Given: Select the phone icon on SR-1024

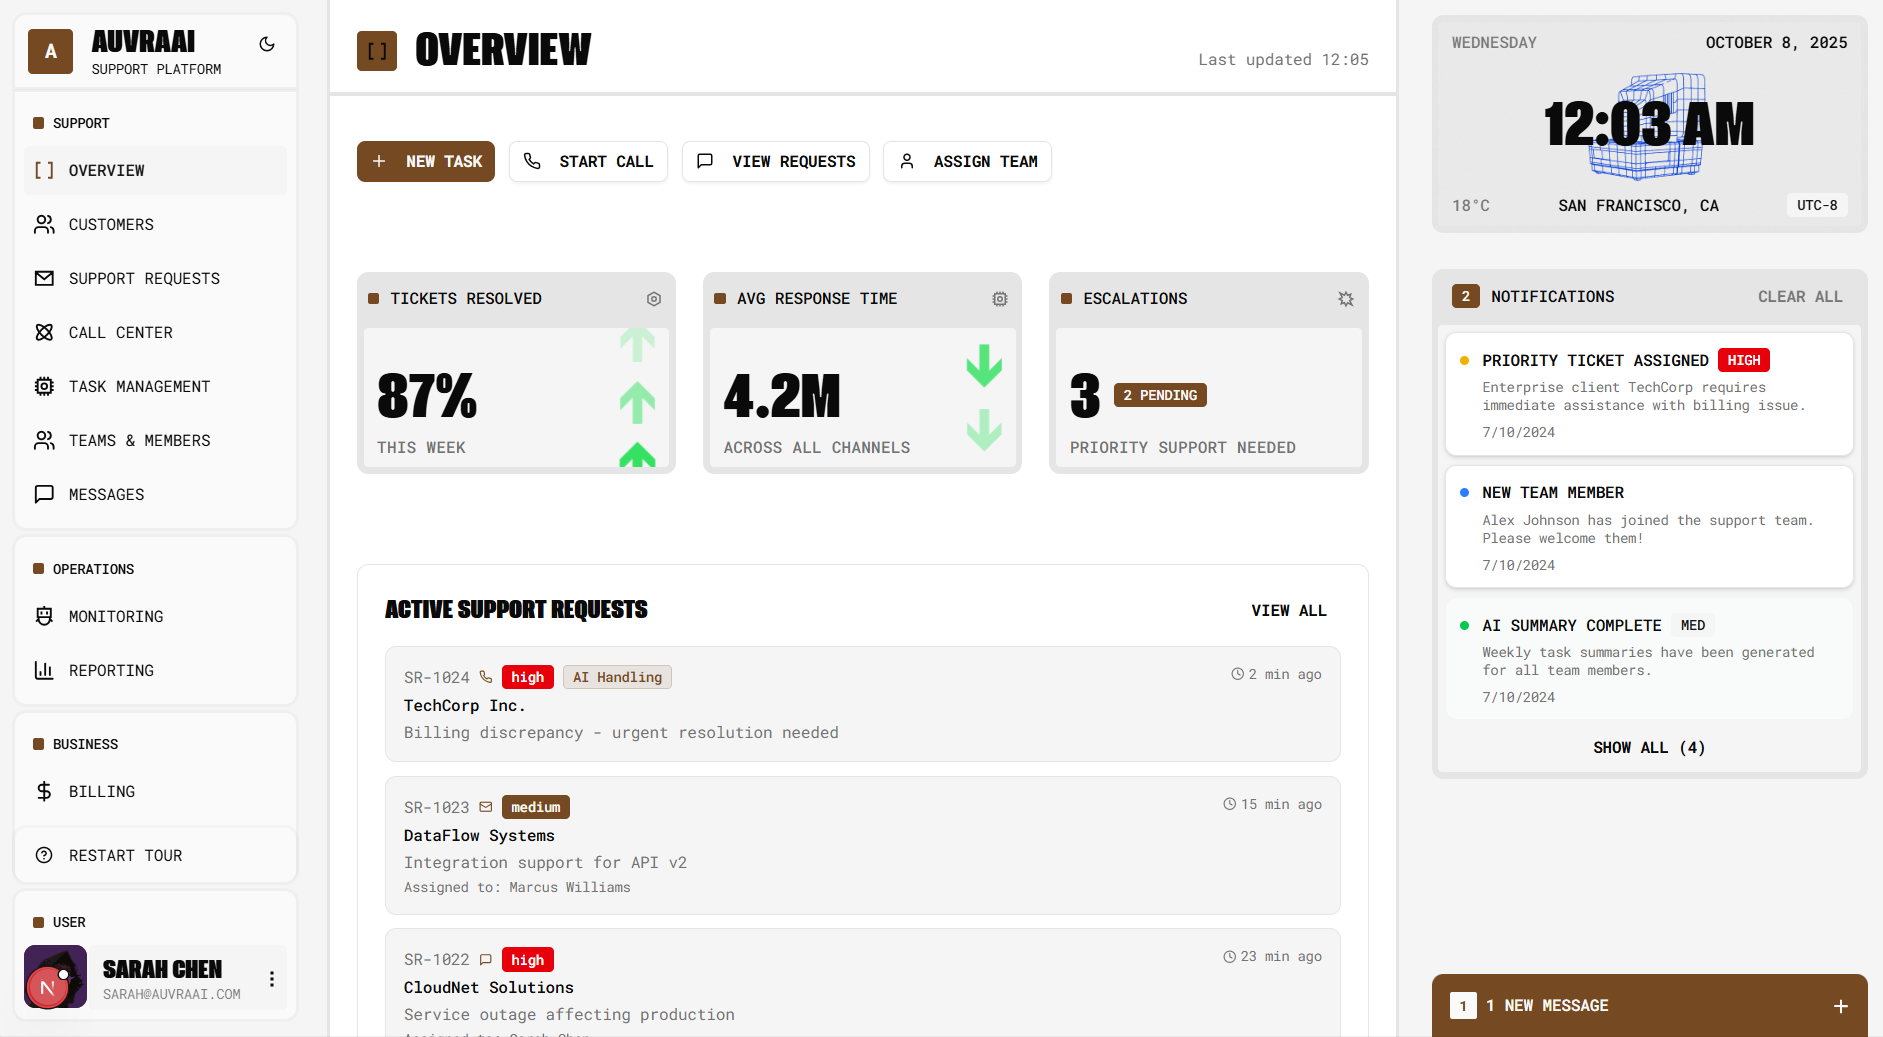Looking at the screenshot, I should coord(486,676).
